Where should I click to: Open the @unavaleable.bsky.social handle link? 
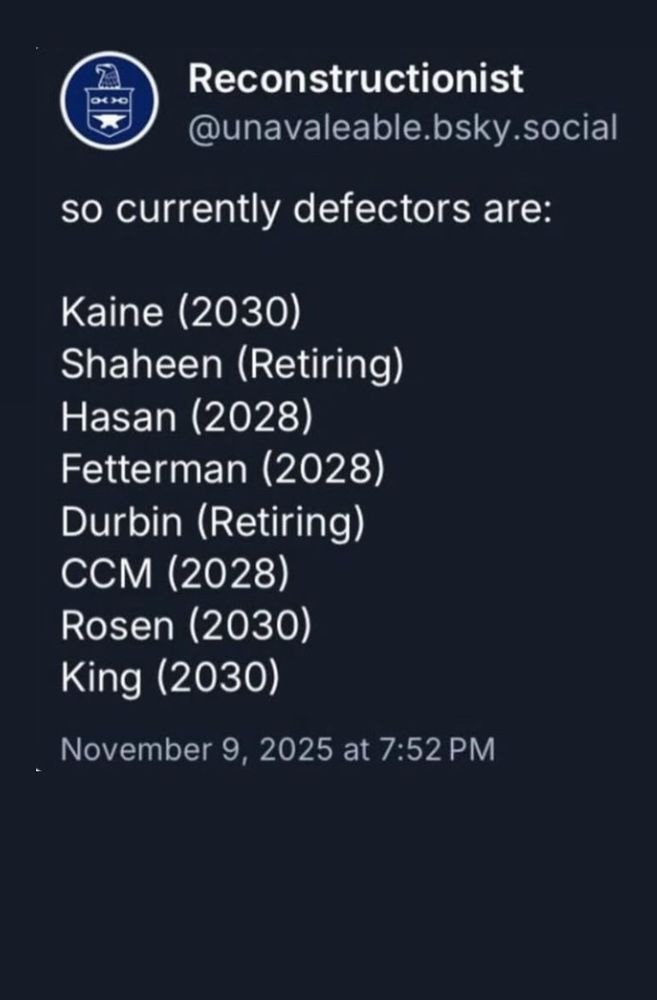pyautogui.click(x=402, y=128)
